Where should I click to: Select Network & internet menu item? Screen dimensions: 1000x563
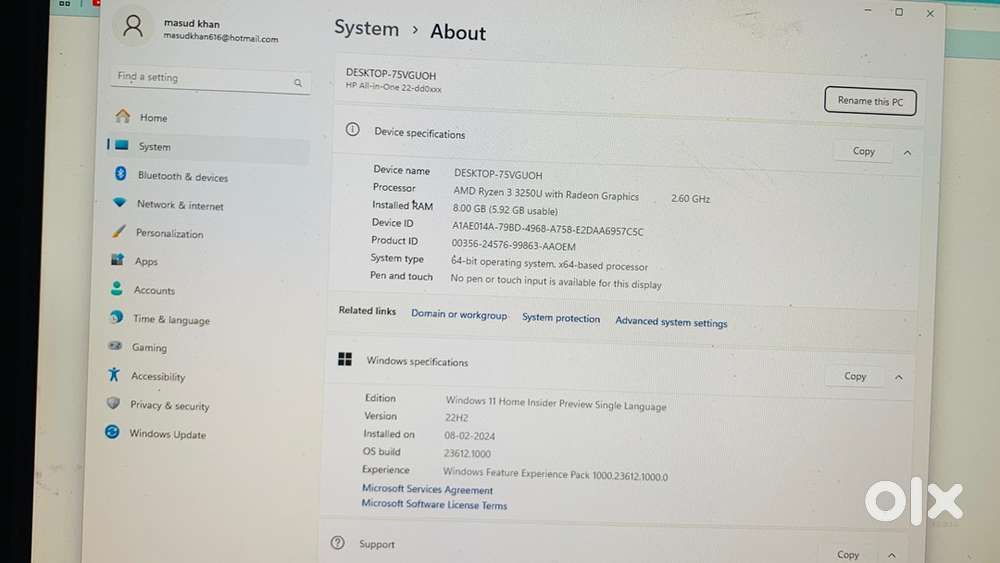tap(180, 205)
